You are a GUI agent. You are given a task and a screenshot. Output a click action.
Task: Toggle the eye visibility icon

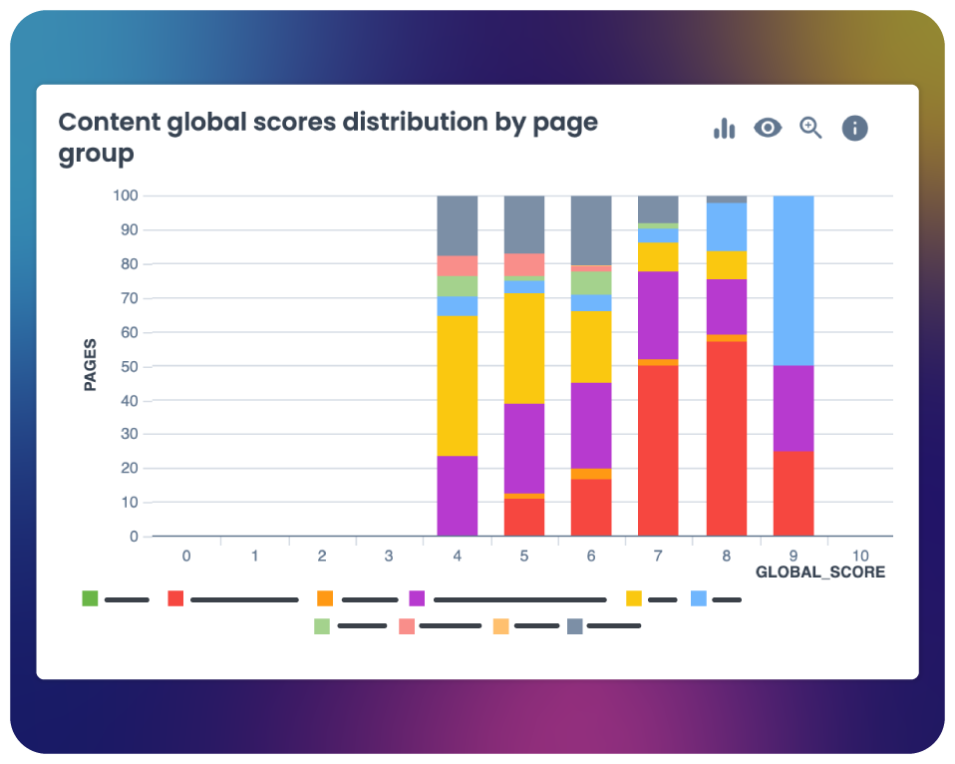(x=767, y=128)
